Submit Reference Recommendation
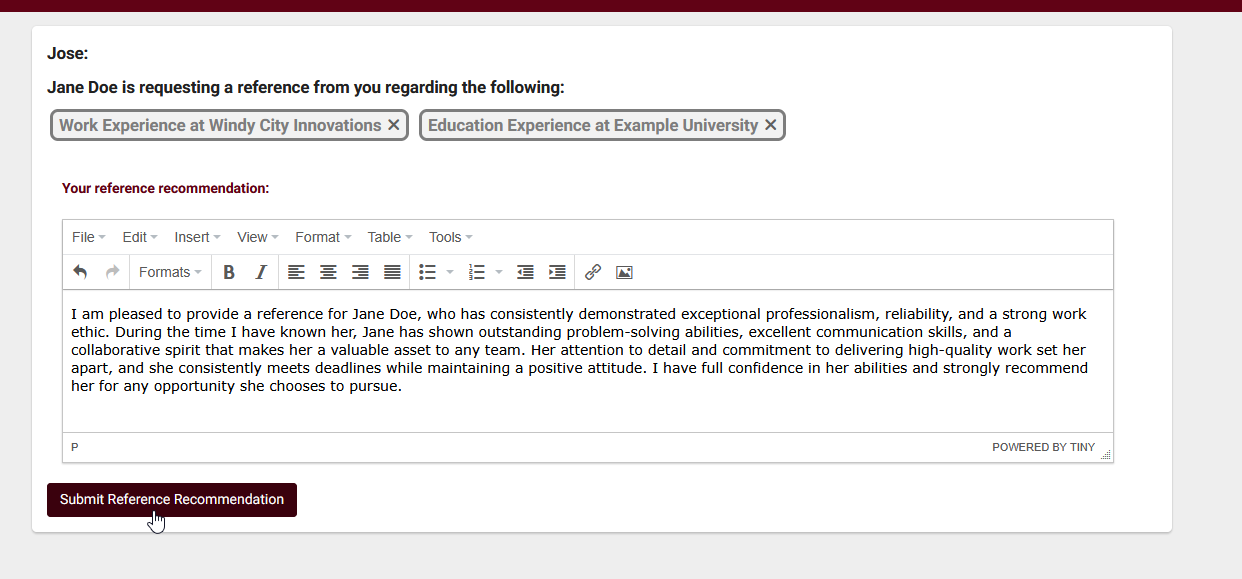1242x579 pixels. [172, 499]
